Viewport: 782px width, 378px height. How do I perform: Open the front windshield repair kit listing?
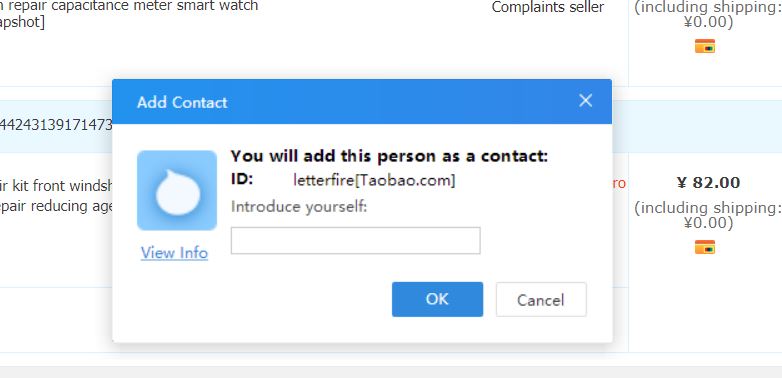click(56, 186)
